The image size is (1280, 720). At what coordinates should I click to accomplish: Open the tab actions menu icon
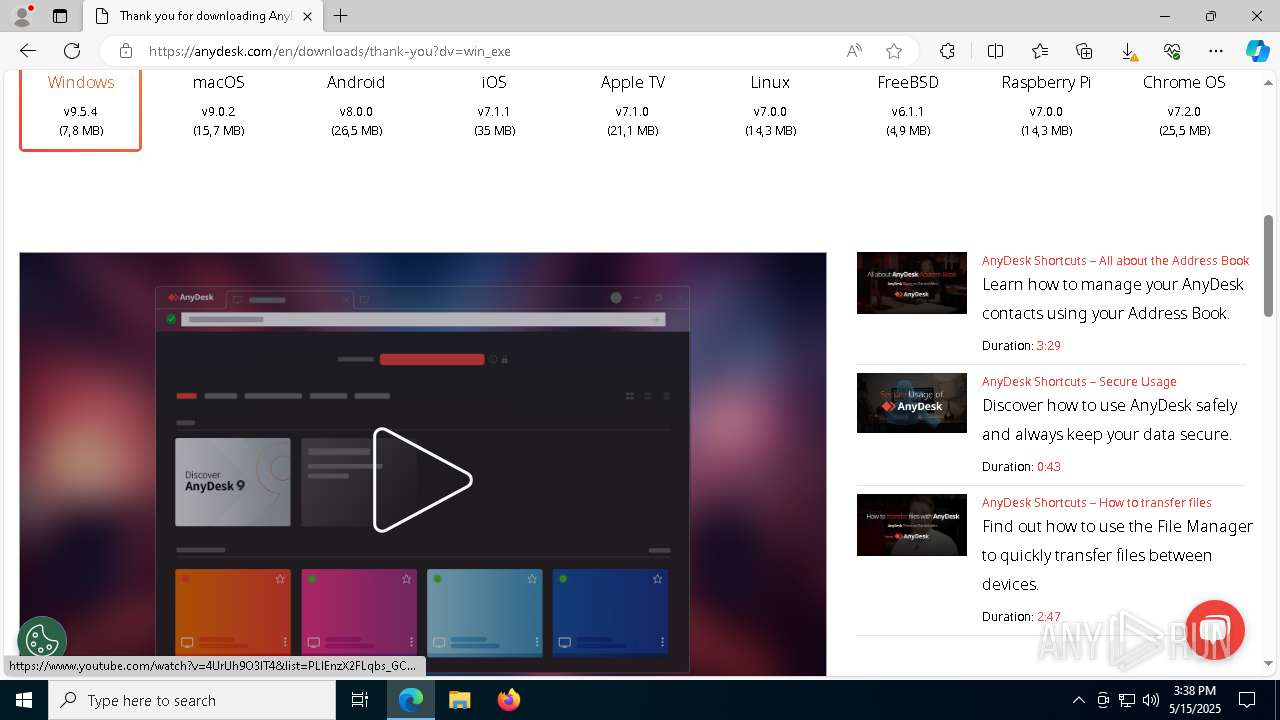point(60,16)
